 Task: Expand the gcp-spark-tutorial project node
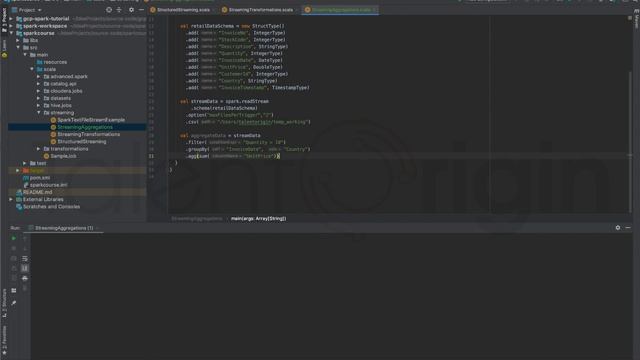pos(11,19)
